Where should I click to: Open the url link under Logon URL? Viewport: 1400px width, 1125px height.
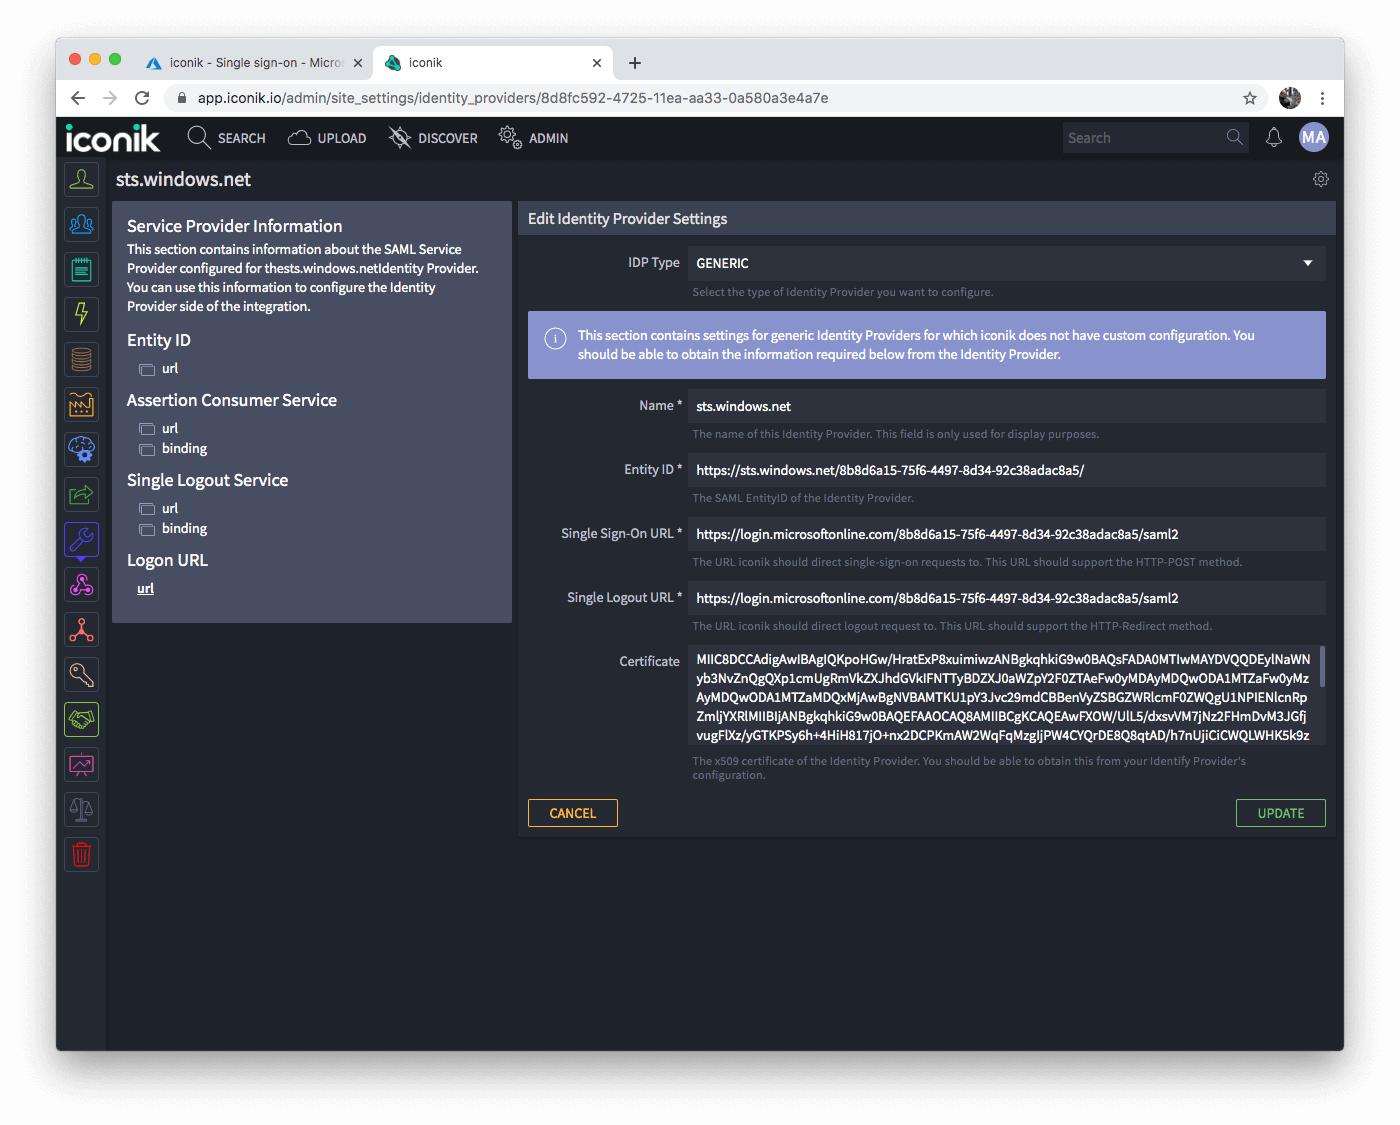[145, 588]
